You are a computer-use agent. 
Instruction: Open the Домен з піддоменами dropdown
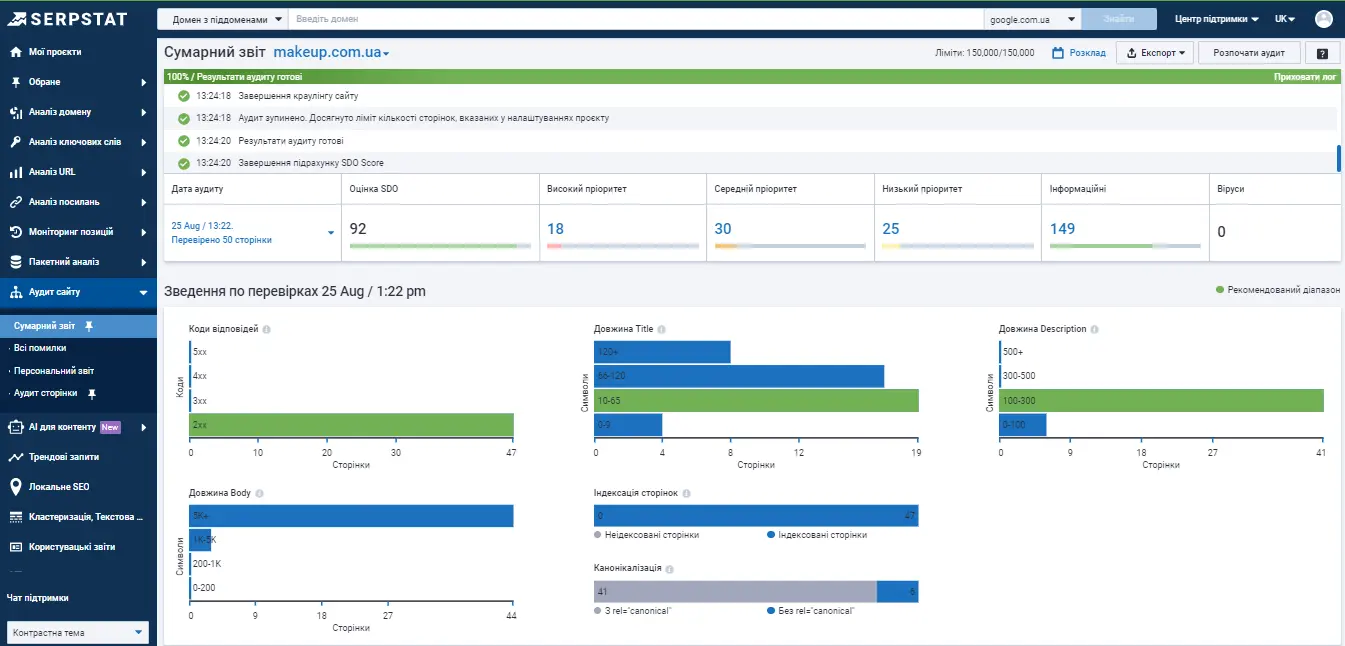tap(223, 19)
